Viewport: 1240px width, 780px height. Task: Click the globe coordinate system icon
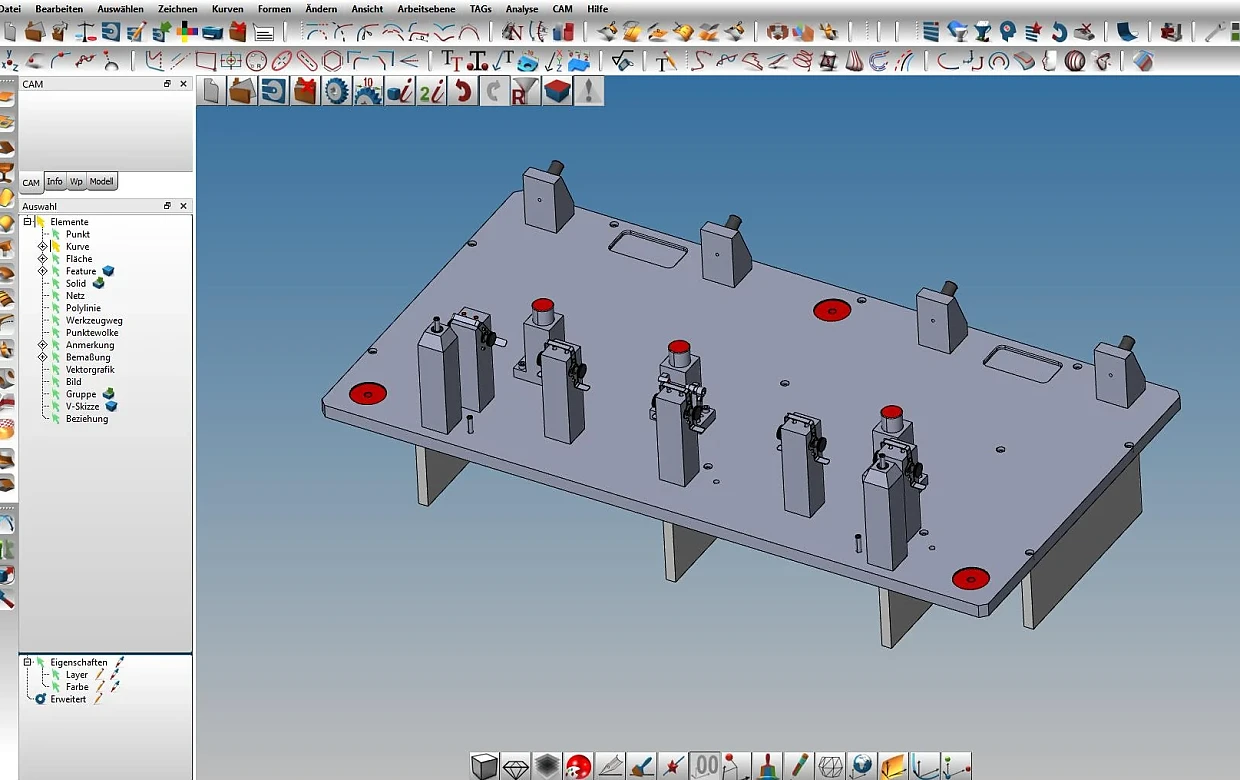pos(861,767)
